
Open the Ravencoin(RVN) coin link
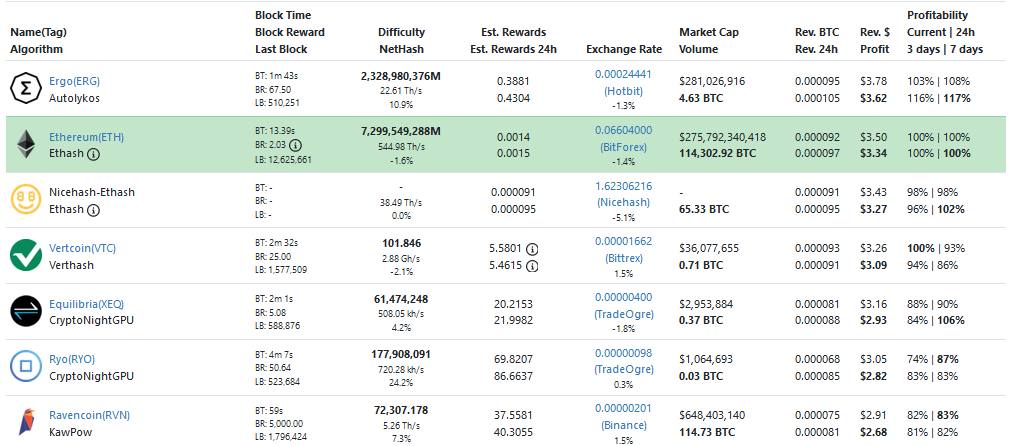(x=90, y=415)
